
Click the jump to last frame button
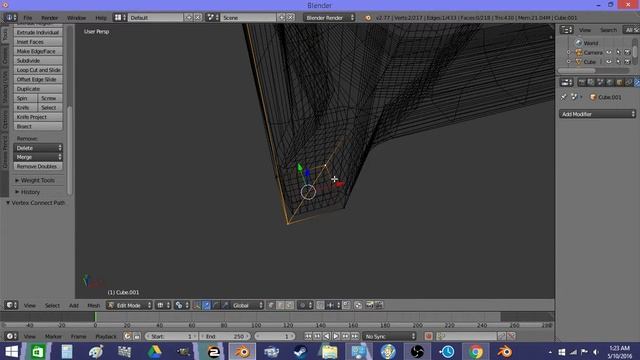pos(355,336)
